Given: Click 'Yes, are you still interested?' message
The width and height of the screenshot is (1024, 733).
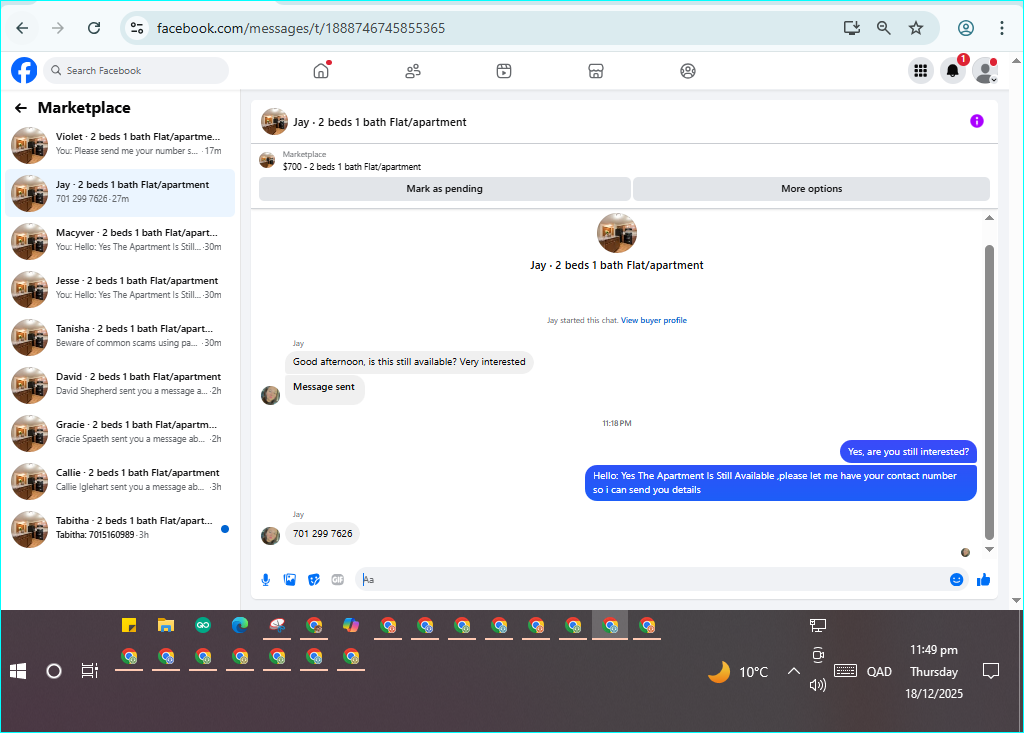Looking at the screenshot, I should (908, 451).
